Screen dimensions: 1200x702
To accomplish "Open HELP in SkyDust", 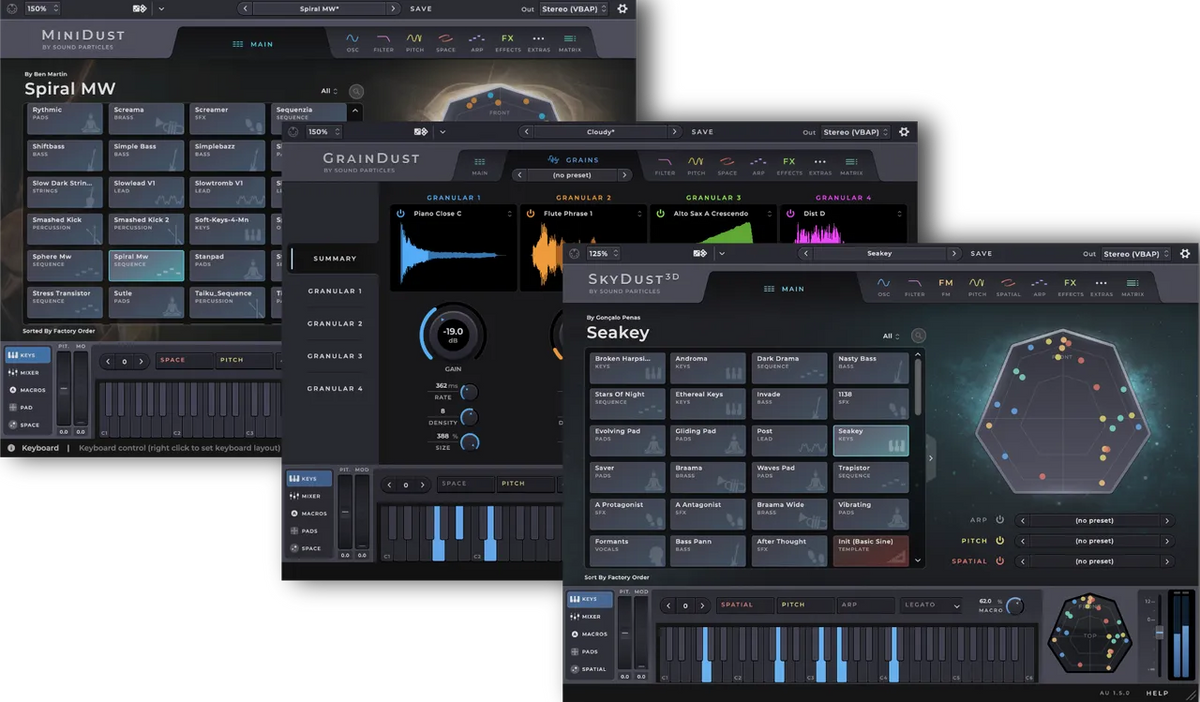I will pyautogui.click(x=1156, y=691).
